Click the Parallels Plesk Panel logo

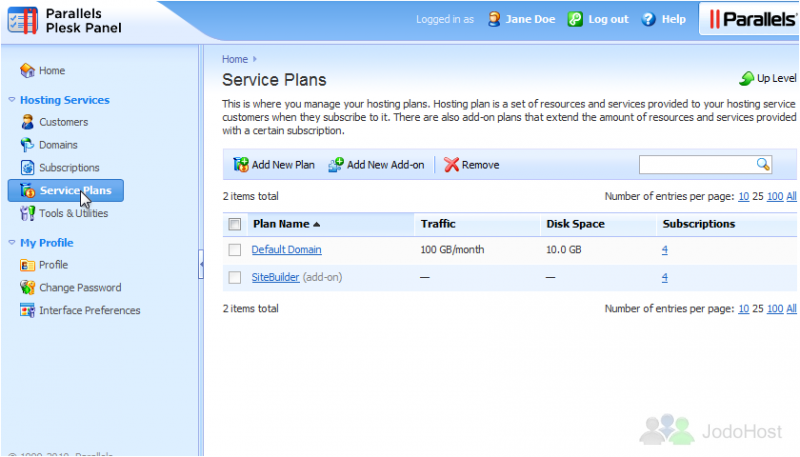65,21
